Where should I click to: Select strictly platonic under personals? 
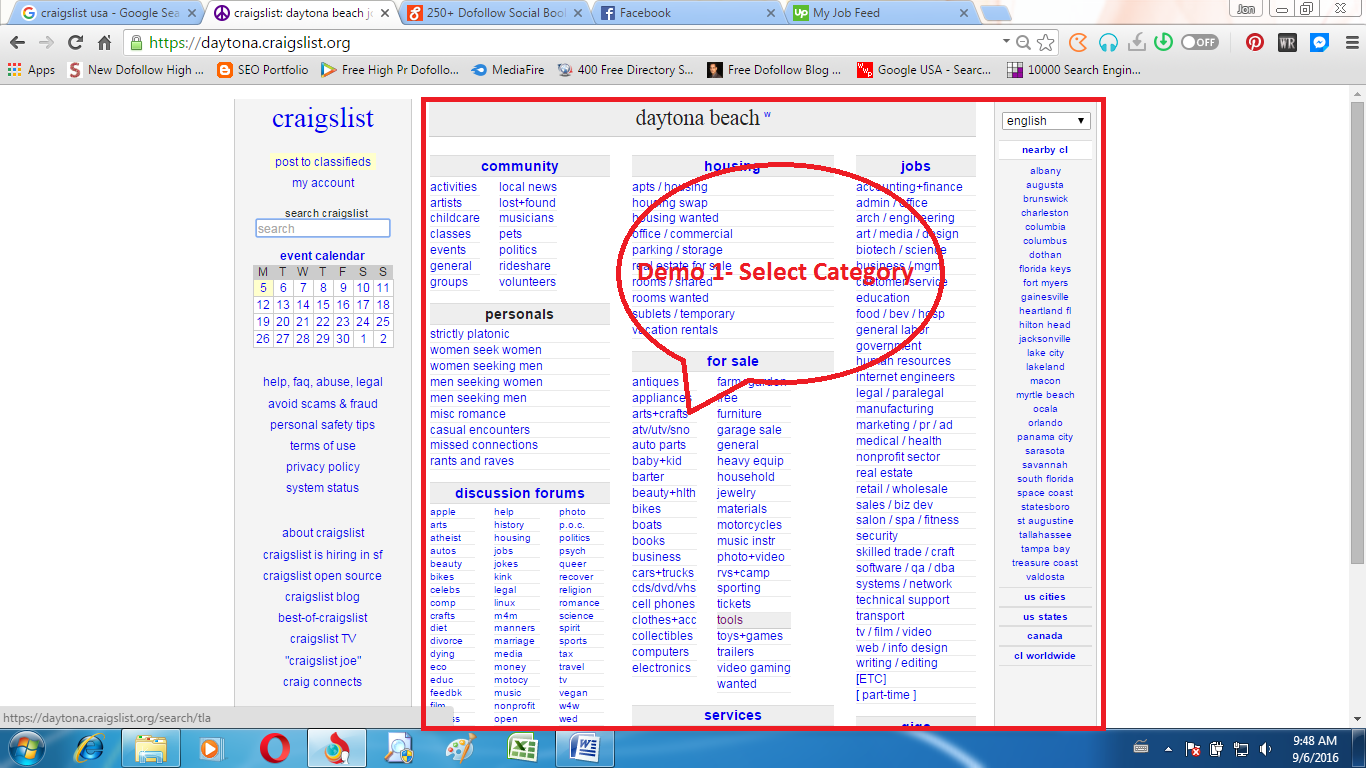[x=470, y=334]
